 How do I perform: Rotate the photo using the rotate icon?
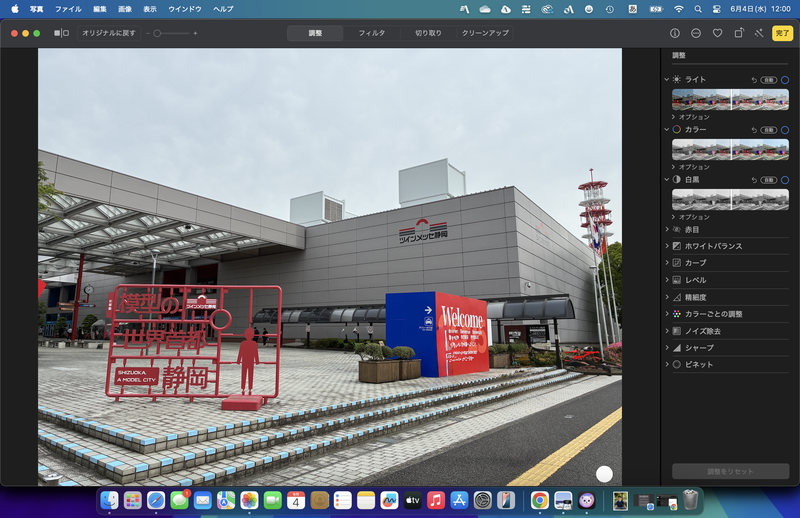(739, 33)
